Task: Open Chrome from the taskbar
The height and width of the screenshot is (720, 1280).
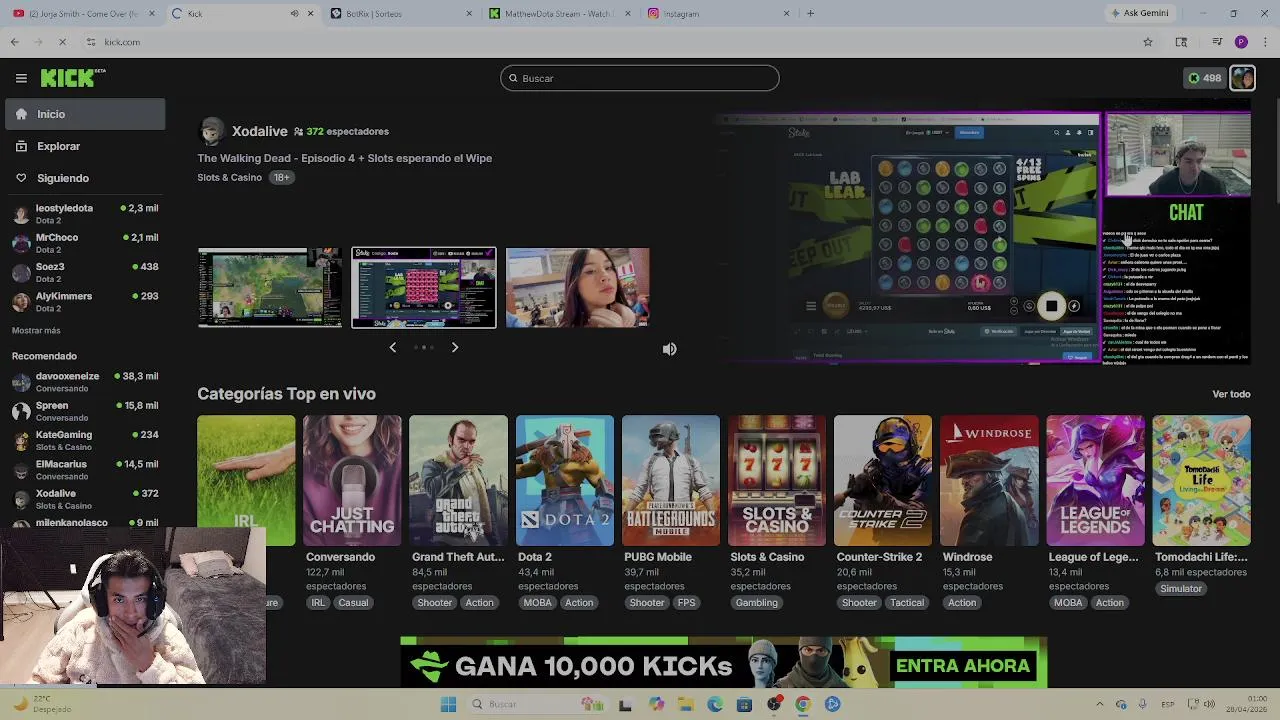Action: [802, 704]
